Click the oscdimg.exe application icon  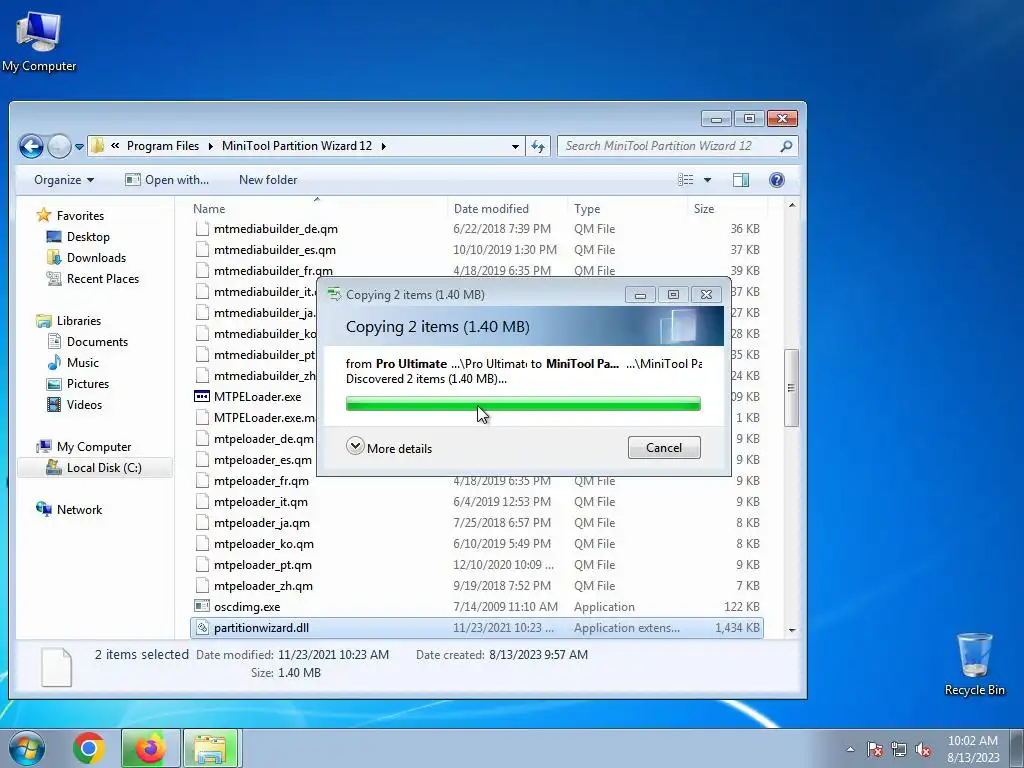coord(202,607)
